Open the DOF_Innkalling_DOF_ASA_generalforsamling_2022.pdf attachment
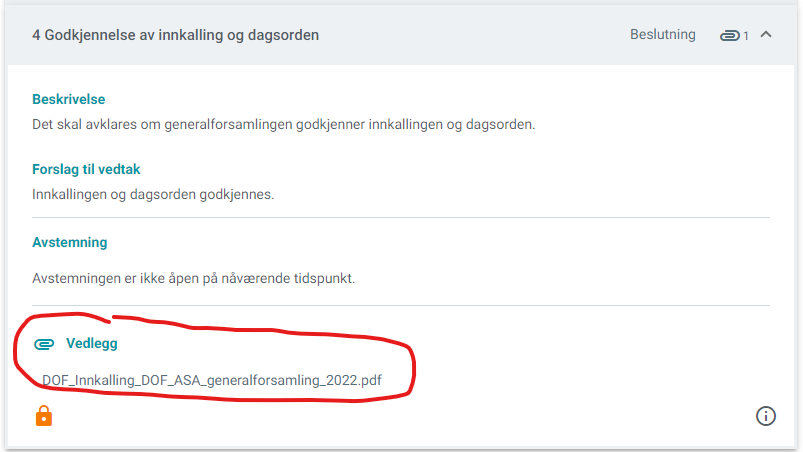803x452 pixels. coord(212,380)
